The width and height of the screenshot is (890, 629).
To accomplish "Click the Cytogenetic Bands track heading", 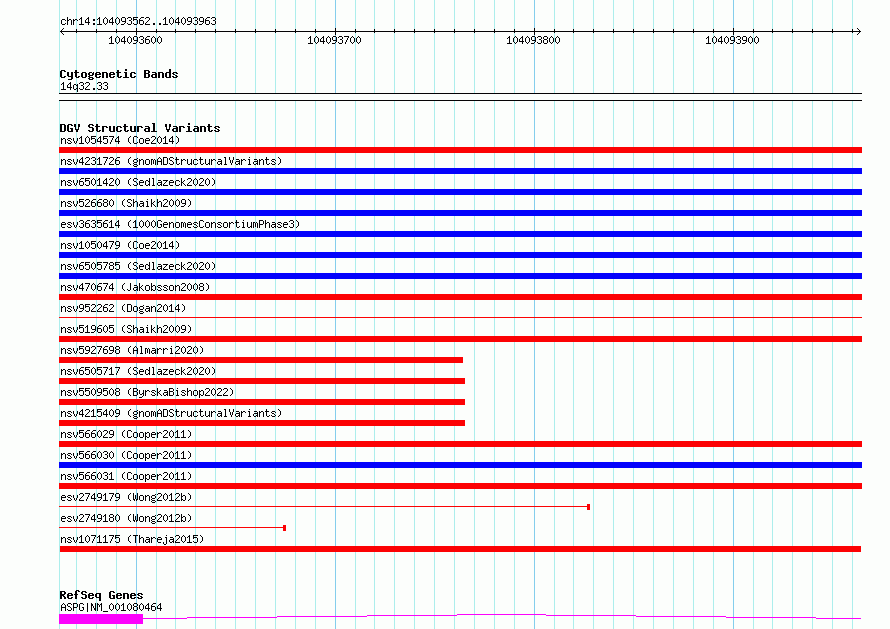I will pyautogui.click(x=119, y=74).
